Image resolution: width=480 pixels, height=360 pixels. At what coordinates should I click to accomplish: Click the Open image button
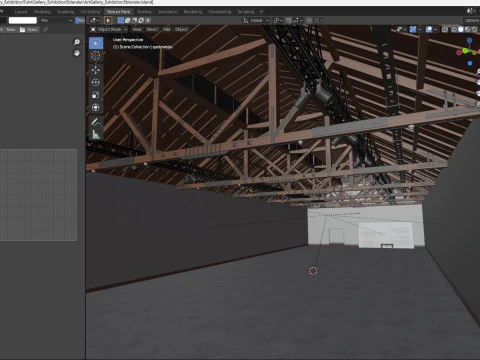pos(29,30)
